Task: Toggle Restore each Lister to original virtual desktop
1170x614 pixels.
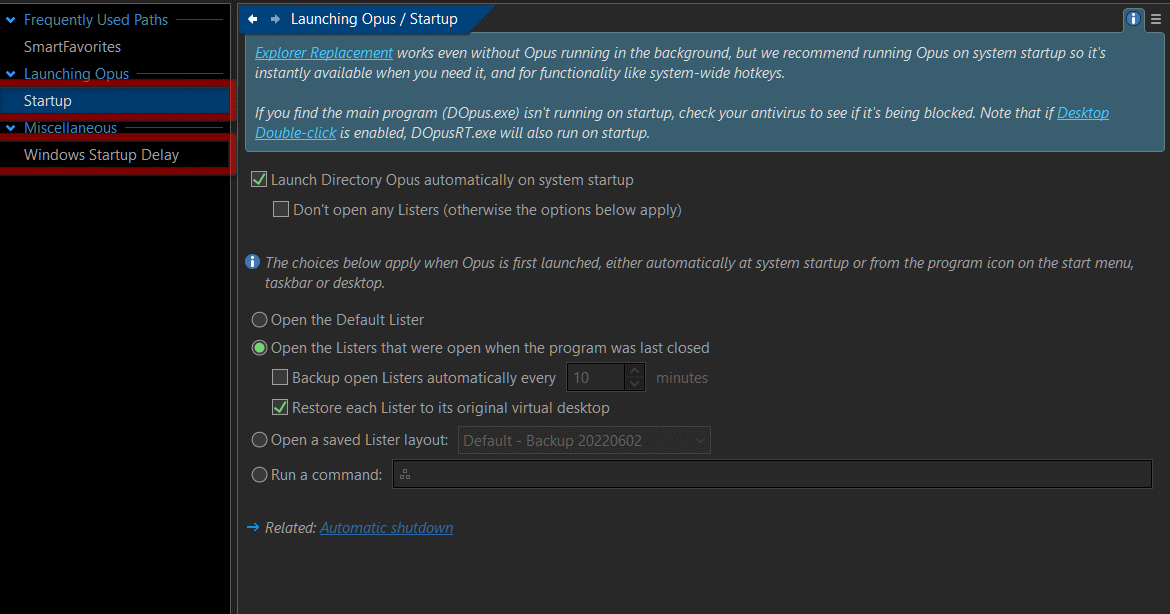Action: point(280,407)
